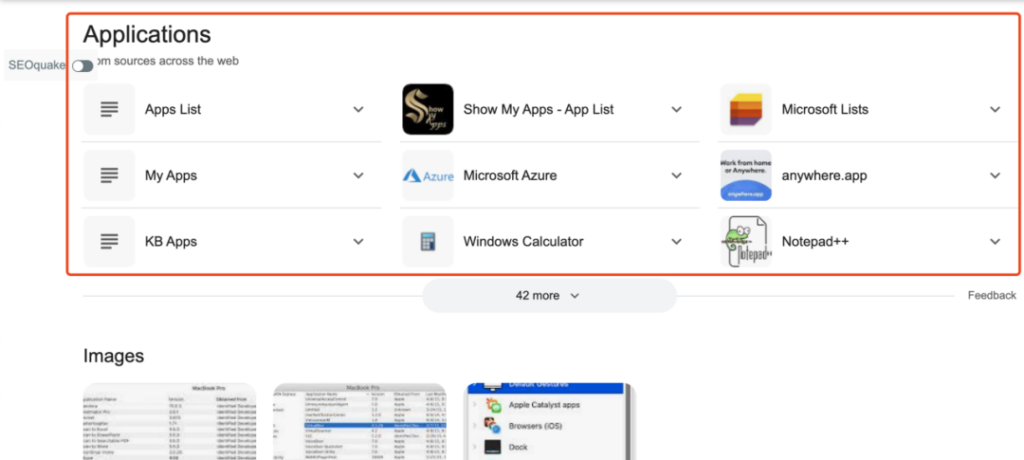
Task: Open the Apple Catalyst apps image thumbnail
Action: [x=550, y=421]
